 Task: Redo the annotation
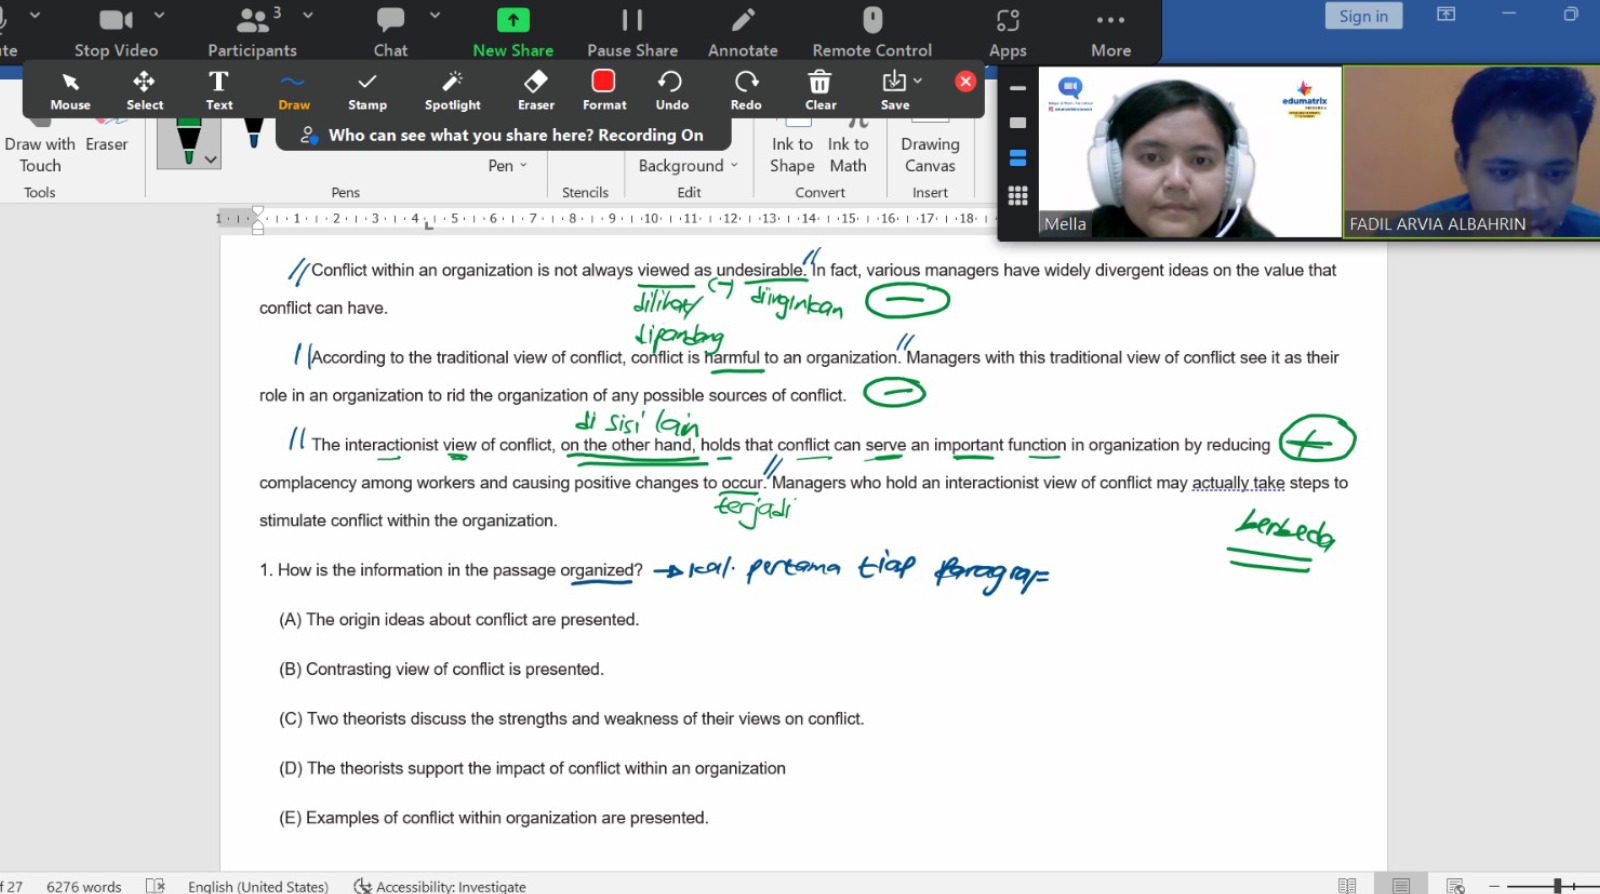point(746,90)
